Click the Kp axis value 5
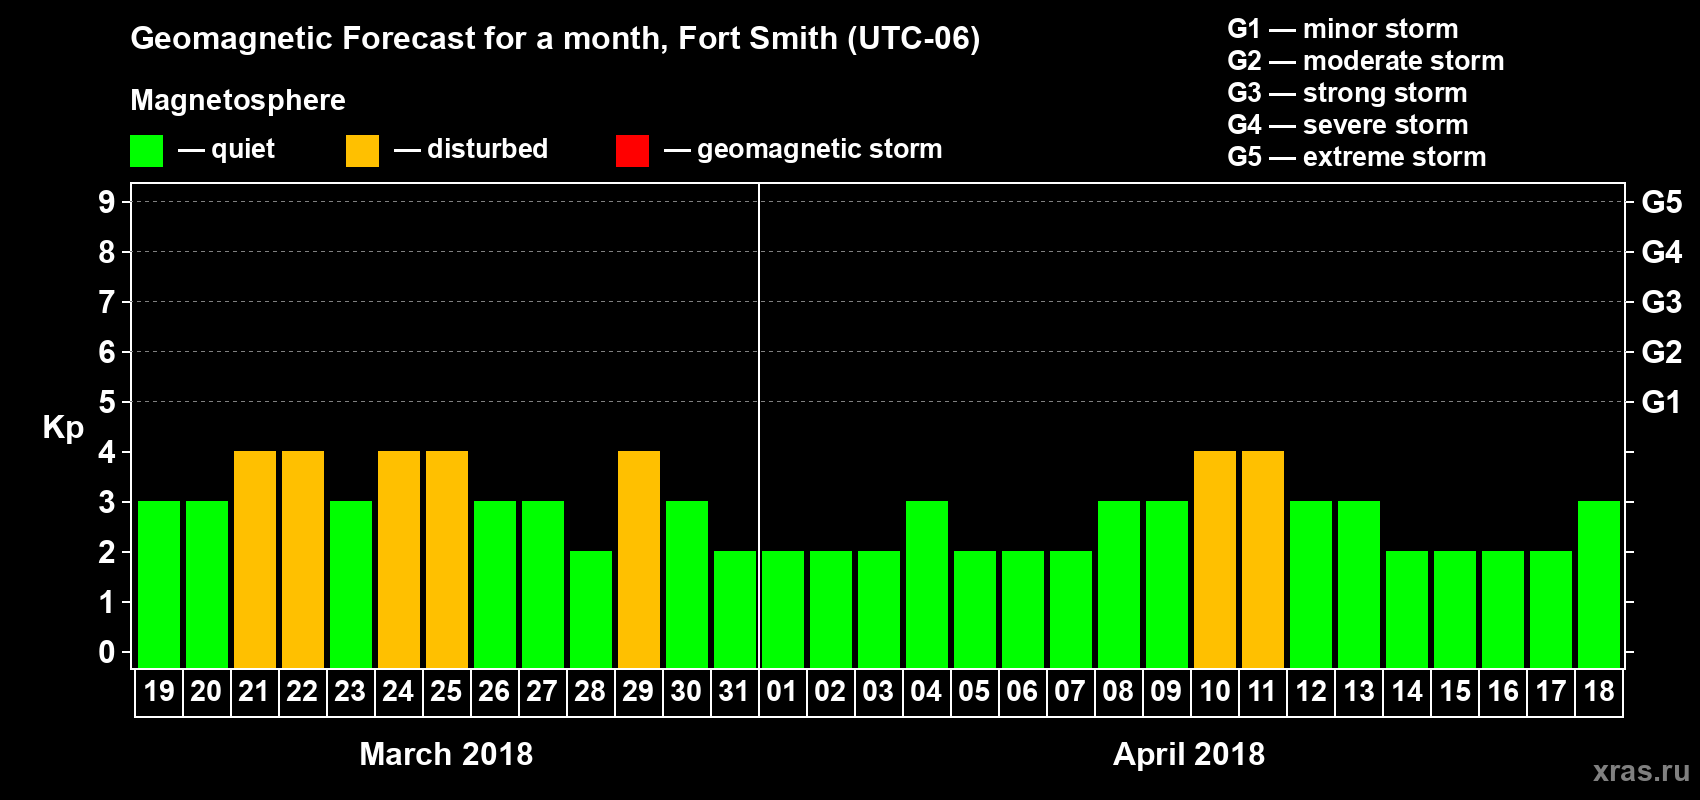Screen dimensions: 1700x800 [107, 402]
